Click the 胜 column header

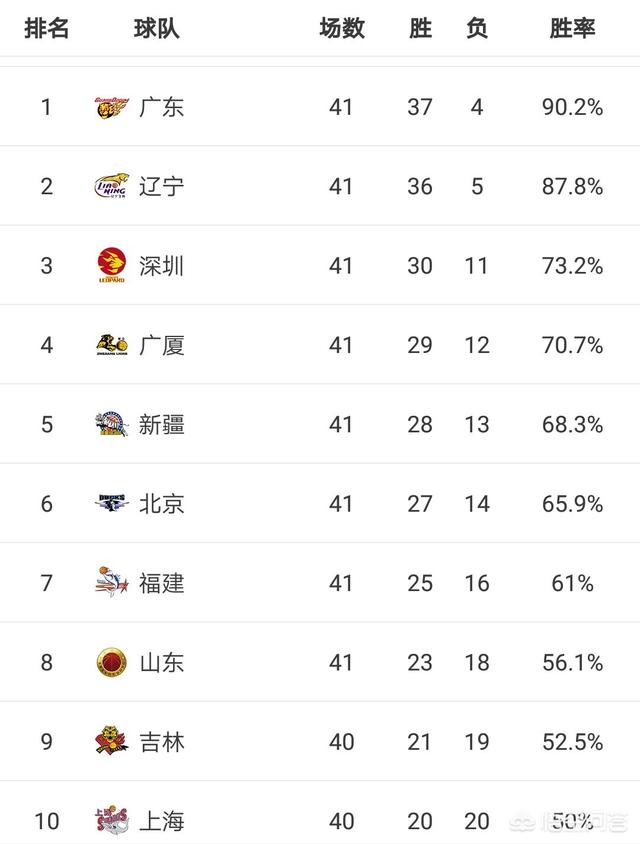tap(420, 28)
